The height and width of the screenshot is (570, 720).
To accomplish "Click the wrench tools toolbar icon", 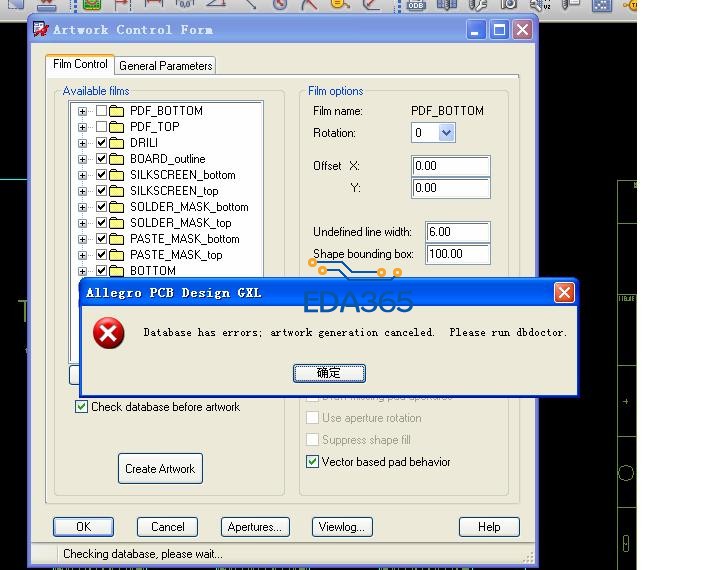I will pyautogui.click(x=477, y=5).
